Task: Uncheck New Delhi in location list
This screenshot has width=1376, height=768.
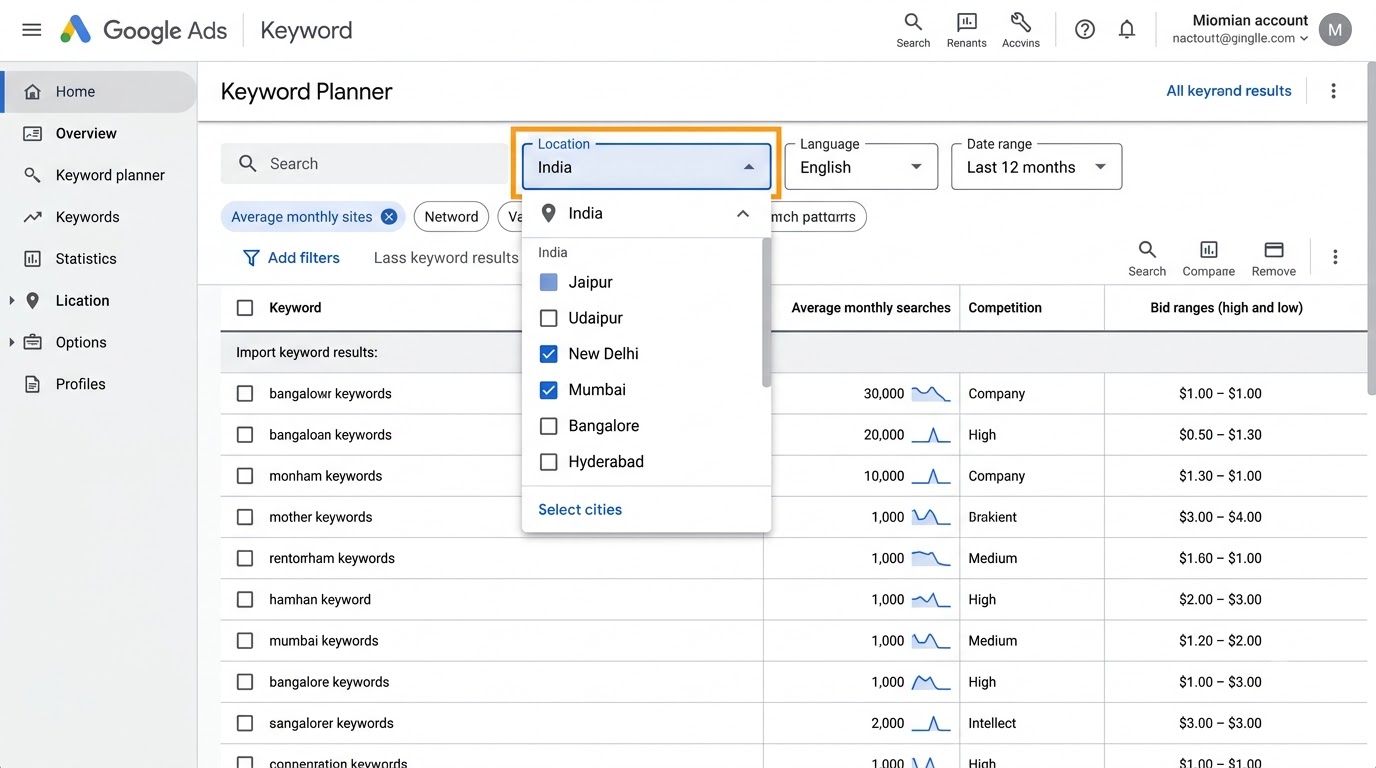Action: point(548,354)
